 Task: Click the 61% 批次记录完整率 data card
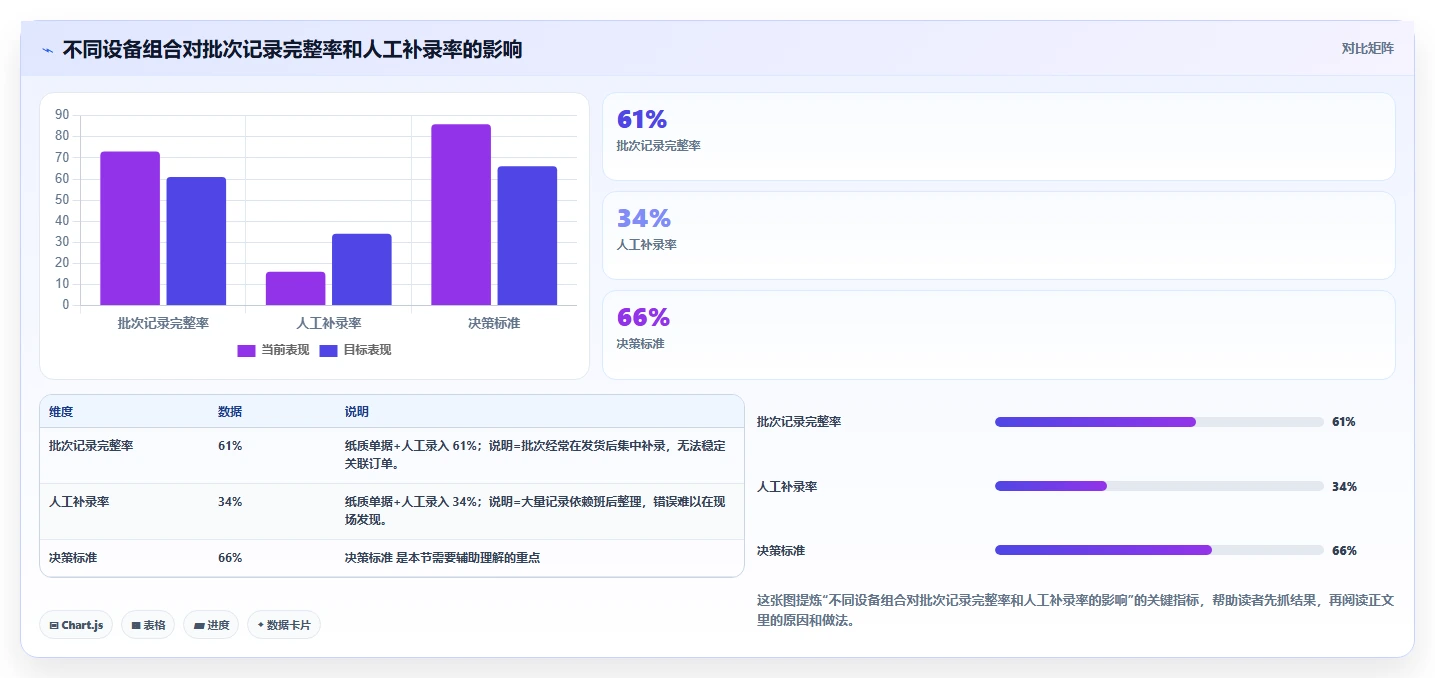(x=998, y=136)
